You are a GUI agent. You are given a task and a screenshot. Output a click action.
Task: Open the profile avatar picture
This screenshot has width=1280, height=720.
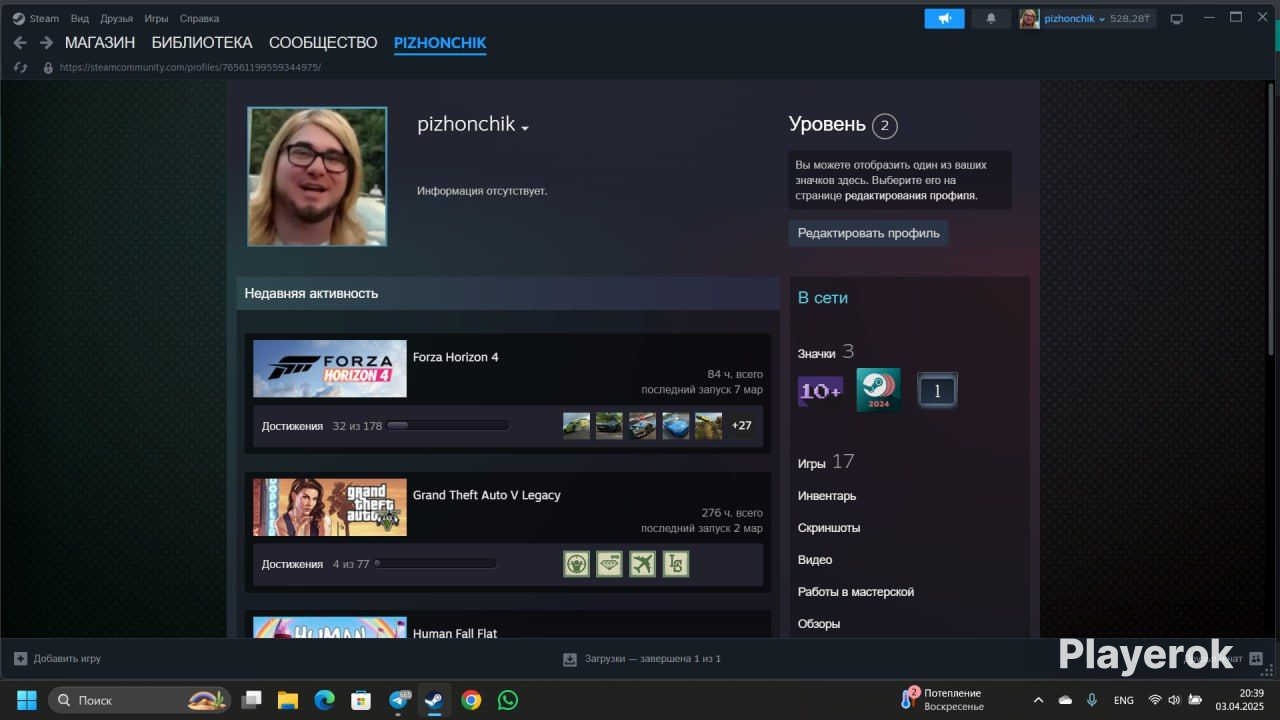(317, 177)
